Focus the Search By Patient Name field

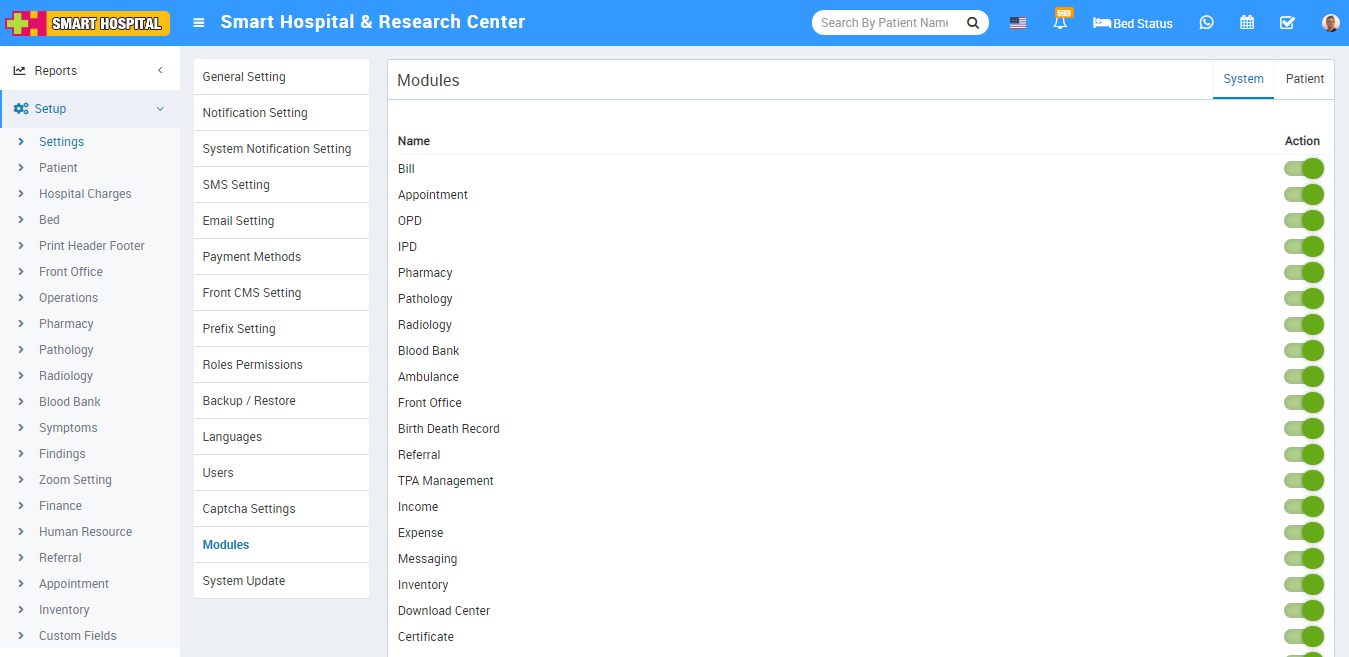tap(885, 23)
